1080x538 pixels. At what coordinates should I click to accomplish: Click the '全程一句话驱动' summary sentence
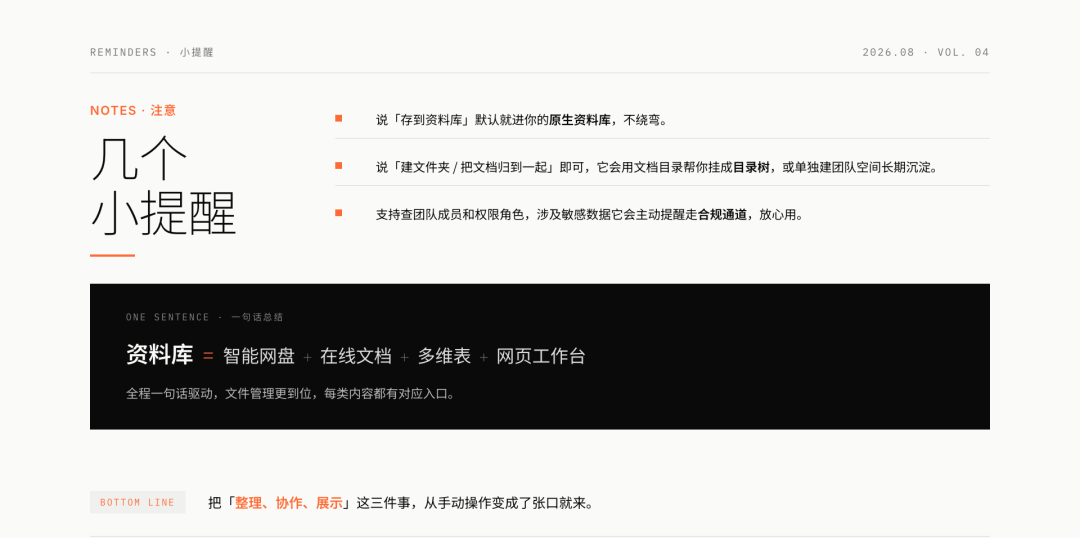(x=291, y=395)
